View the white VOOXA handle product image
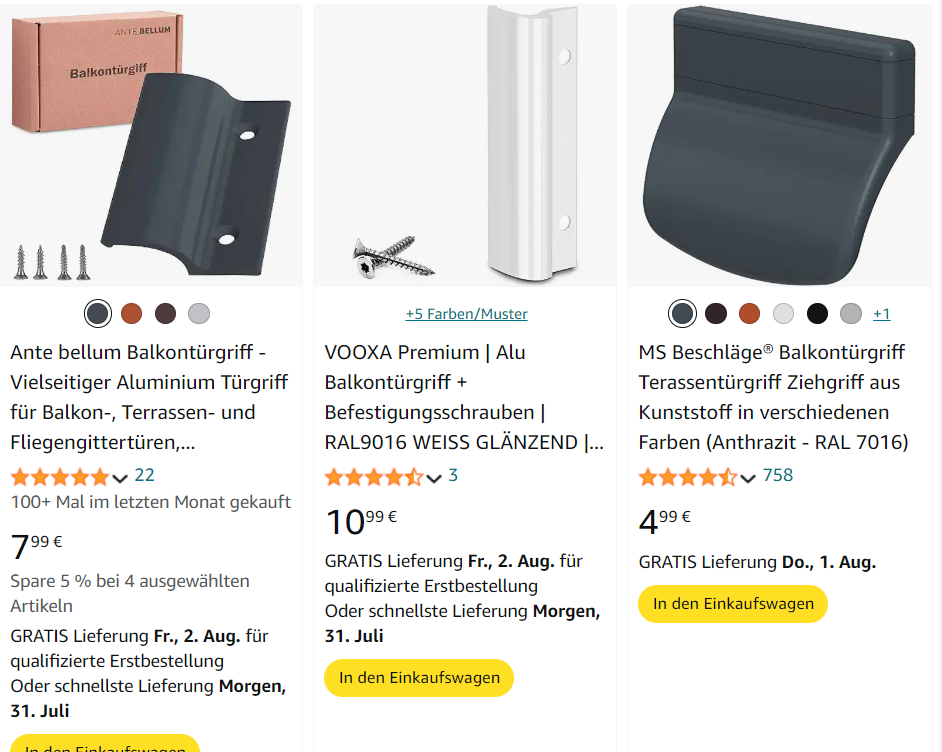The height and width of the screenshot is (752, 942). pyautogui.click(x=465, y=146)
